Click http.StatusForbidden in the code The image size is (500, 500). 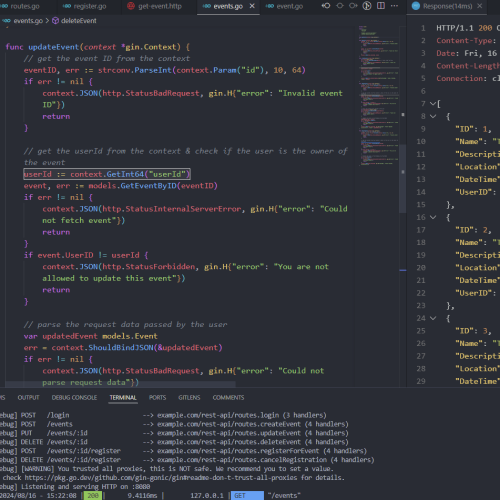149,267
